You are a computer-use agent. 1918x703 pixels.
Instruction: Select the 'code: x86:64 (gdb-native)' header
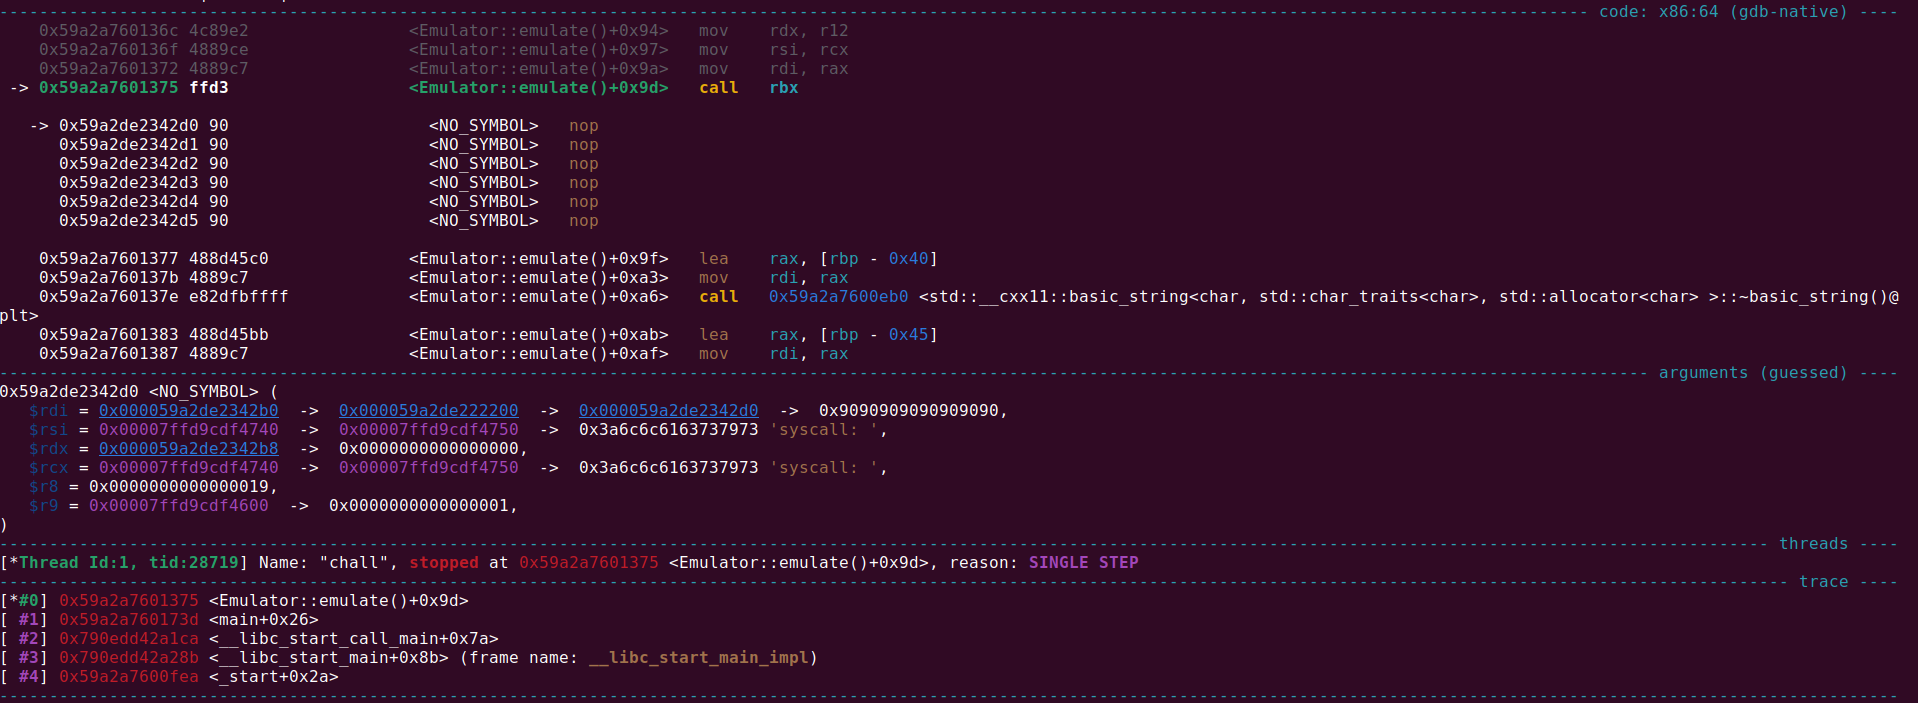[x=1723, y=12]
